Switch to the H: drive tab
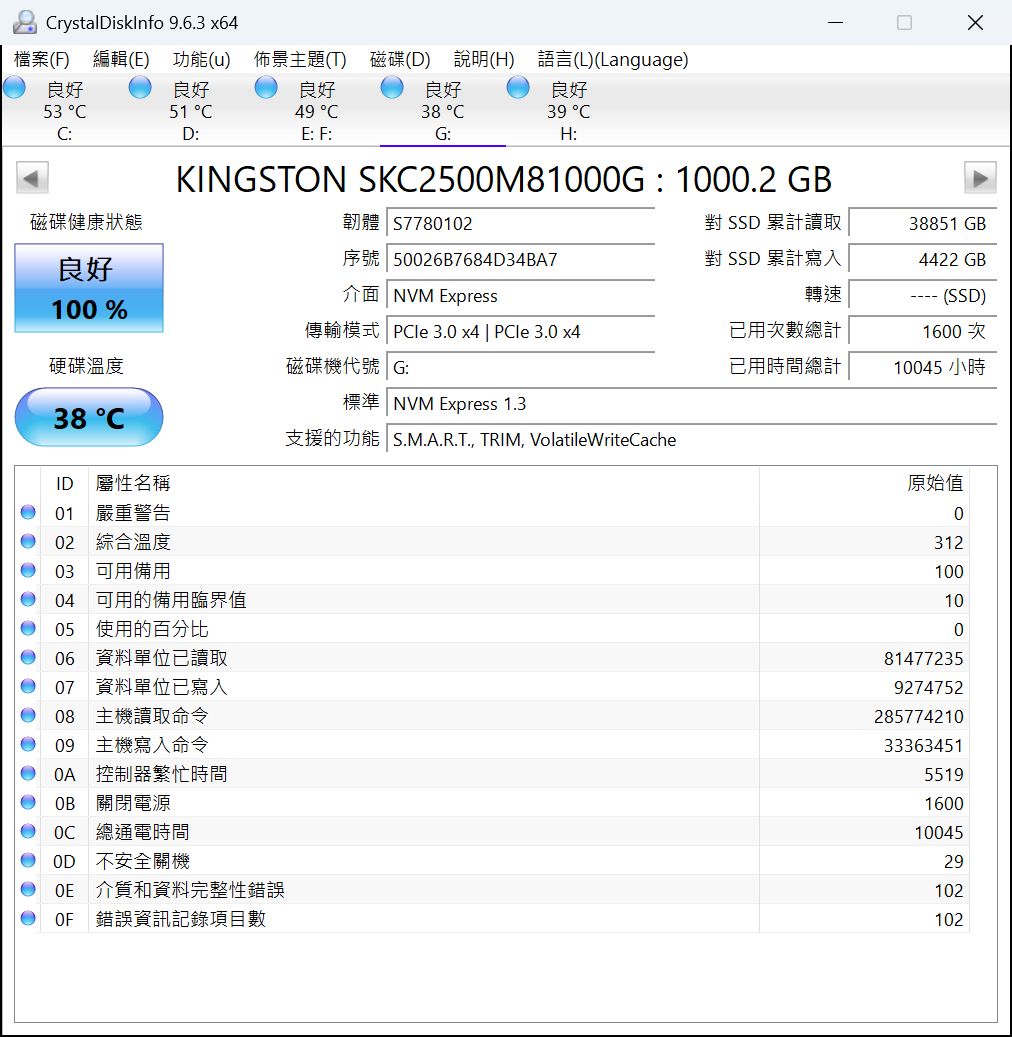This screenshot has height=1037, width=1012. [x=566, y=110]
